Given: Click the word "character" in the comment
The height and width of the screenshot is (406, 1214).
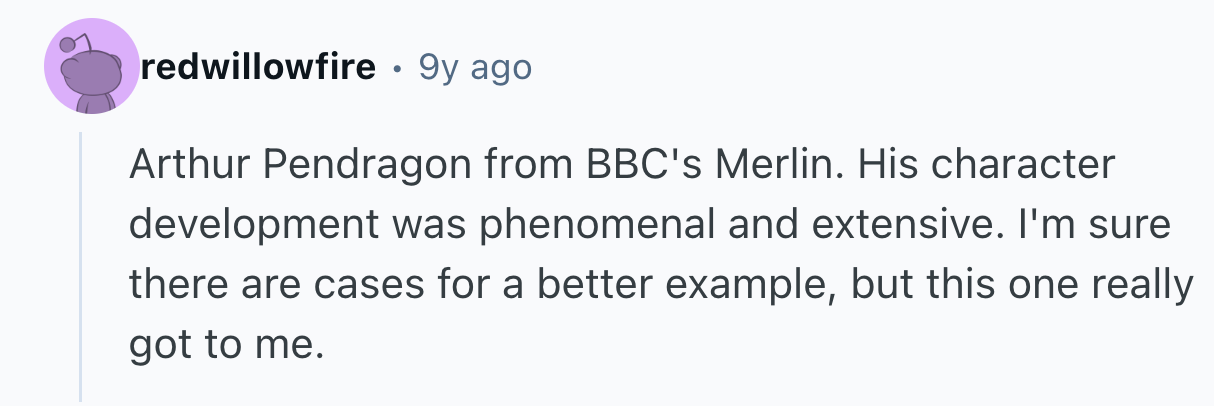Looking at the screenshot, I should tap(1033, 165).
